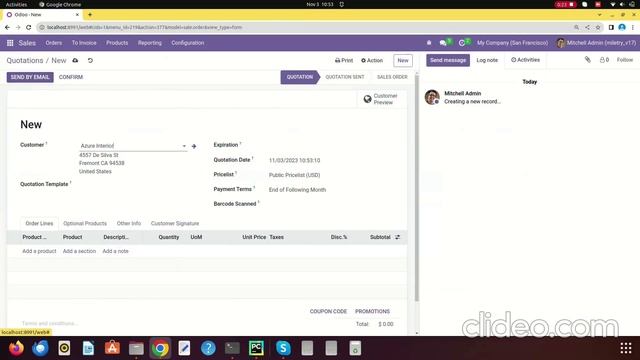Image resolution: width=640 pixels, height=360 pixels.
Task: Open Thunderbird from the dock
Action: (x=40, y=348)
